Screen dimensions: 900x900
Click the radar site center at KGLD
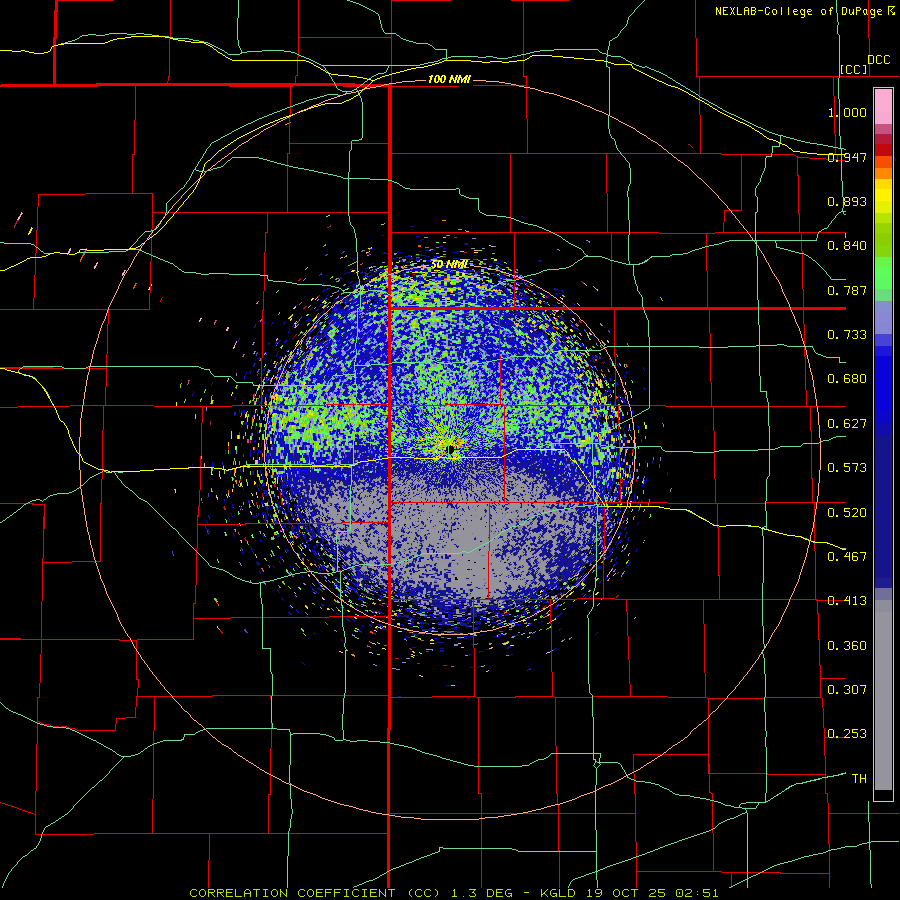(x=452, y=449)
